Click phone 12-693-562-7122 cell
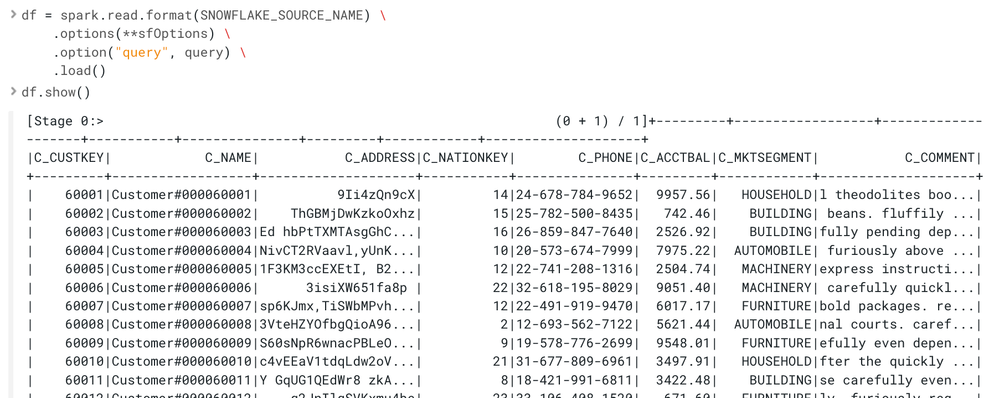999x398 pixels. (x=574, y=325)
